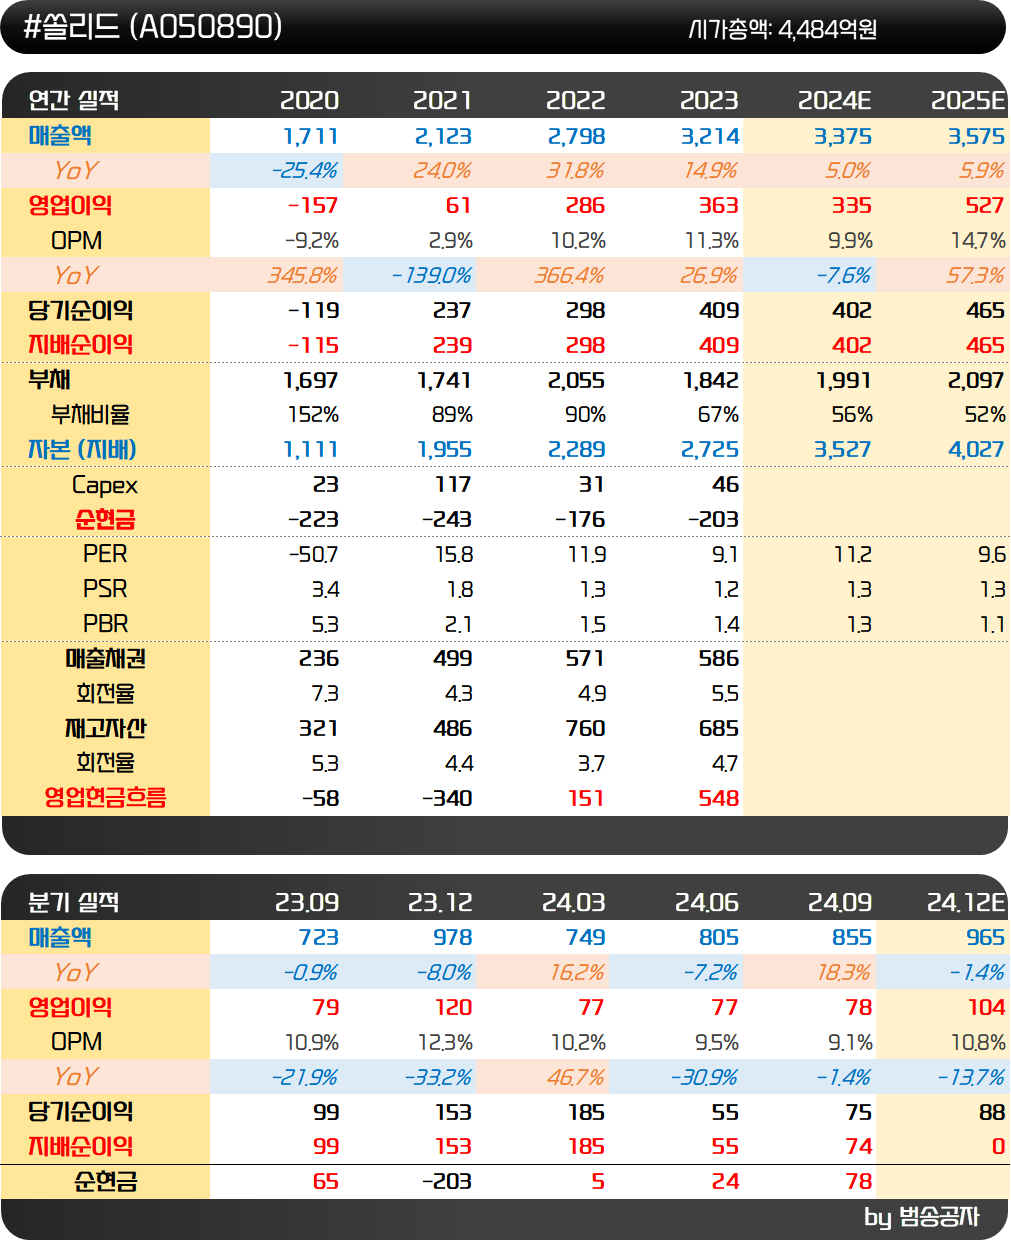The height and width of the screenshot is (1240, 1011).
Task: Click the 'by 범송공자' credit text
Action: [921, 1217]
